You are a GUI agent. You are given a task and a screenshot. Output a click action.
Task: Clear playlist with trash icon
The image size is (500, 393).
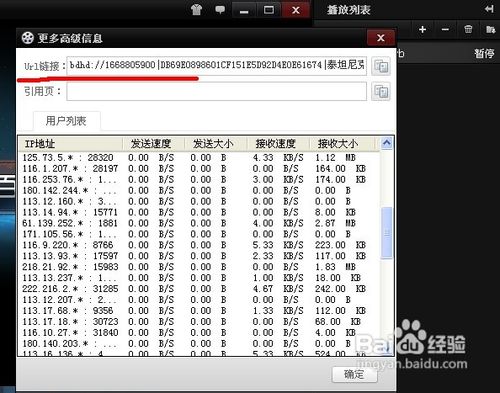tap(468, 29)
